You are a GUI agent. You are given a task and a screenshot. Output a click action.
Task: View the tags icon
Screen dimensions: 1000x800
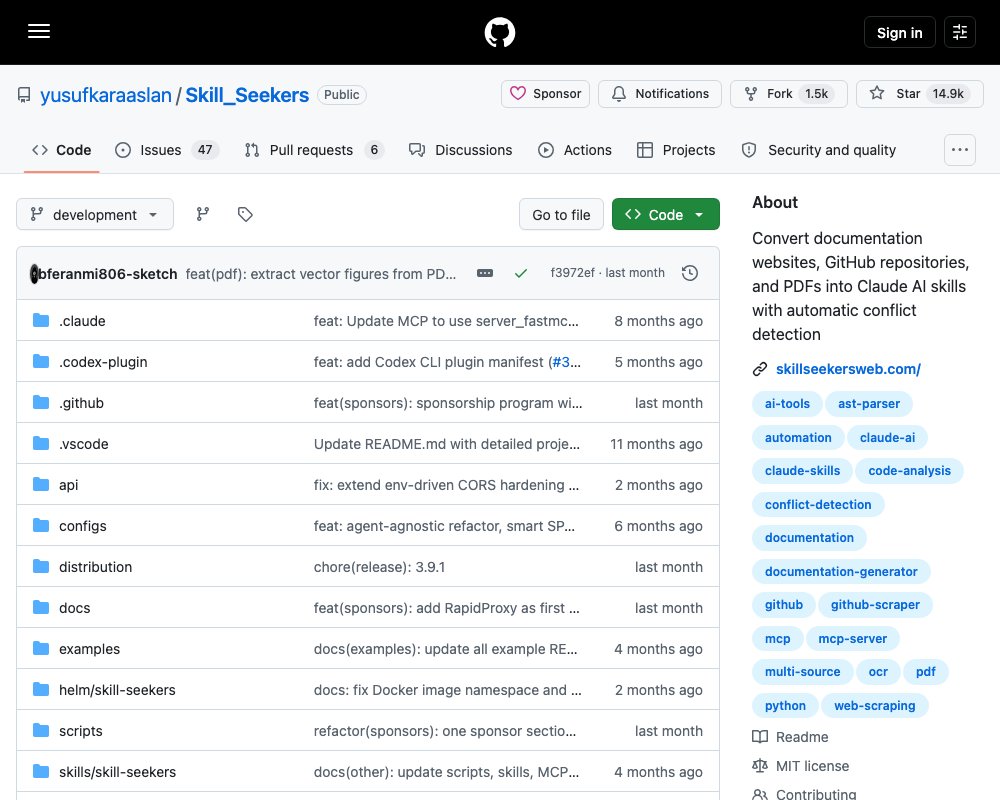coord(245,214)
